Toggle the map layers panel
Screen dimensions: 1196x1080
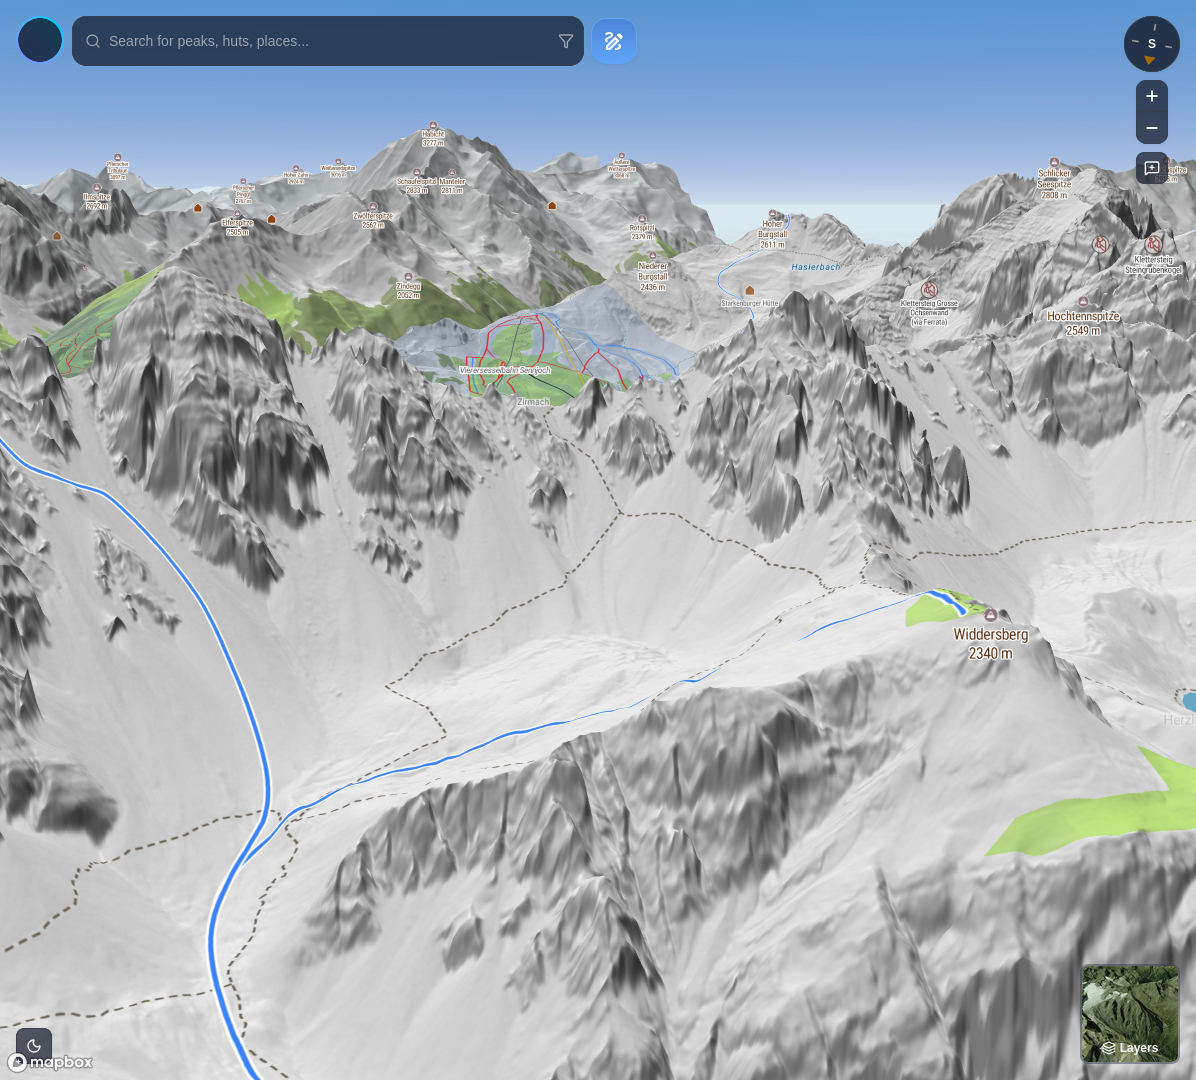[x=1130, y=1012]
